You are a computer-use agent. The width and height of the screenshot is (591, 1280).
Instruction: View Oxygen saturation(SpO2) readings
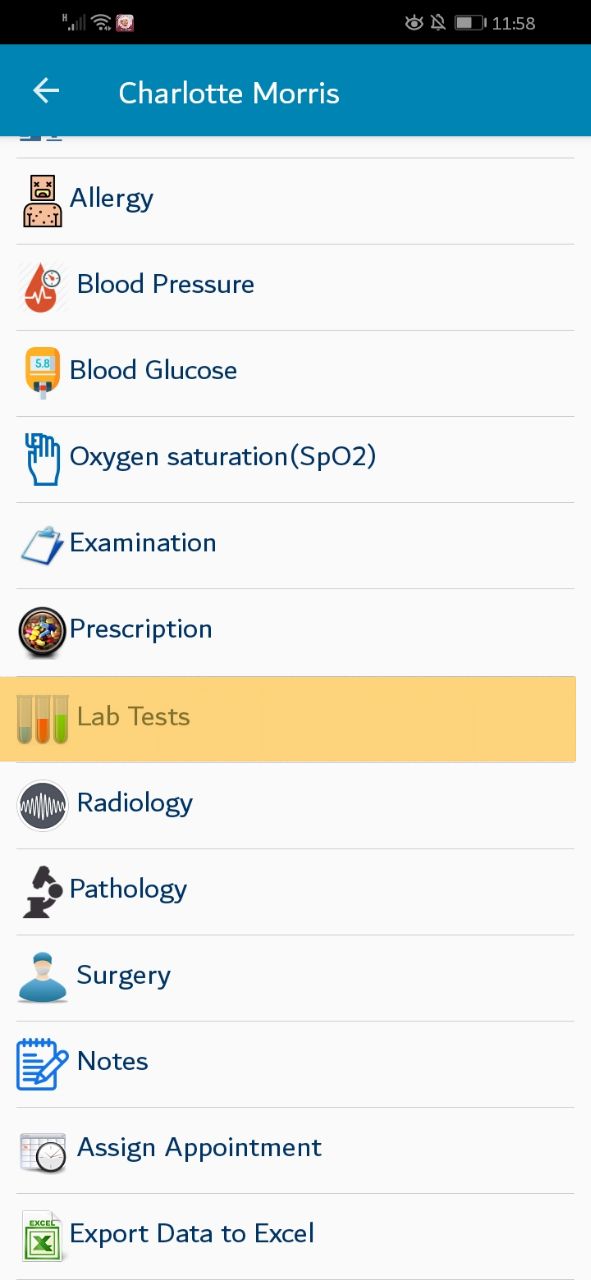coord(296,460)
